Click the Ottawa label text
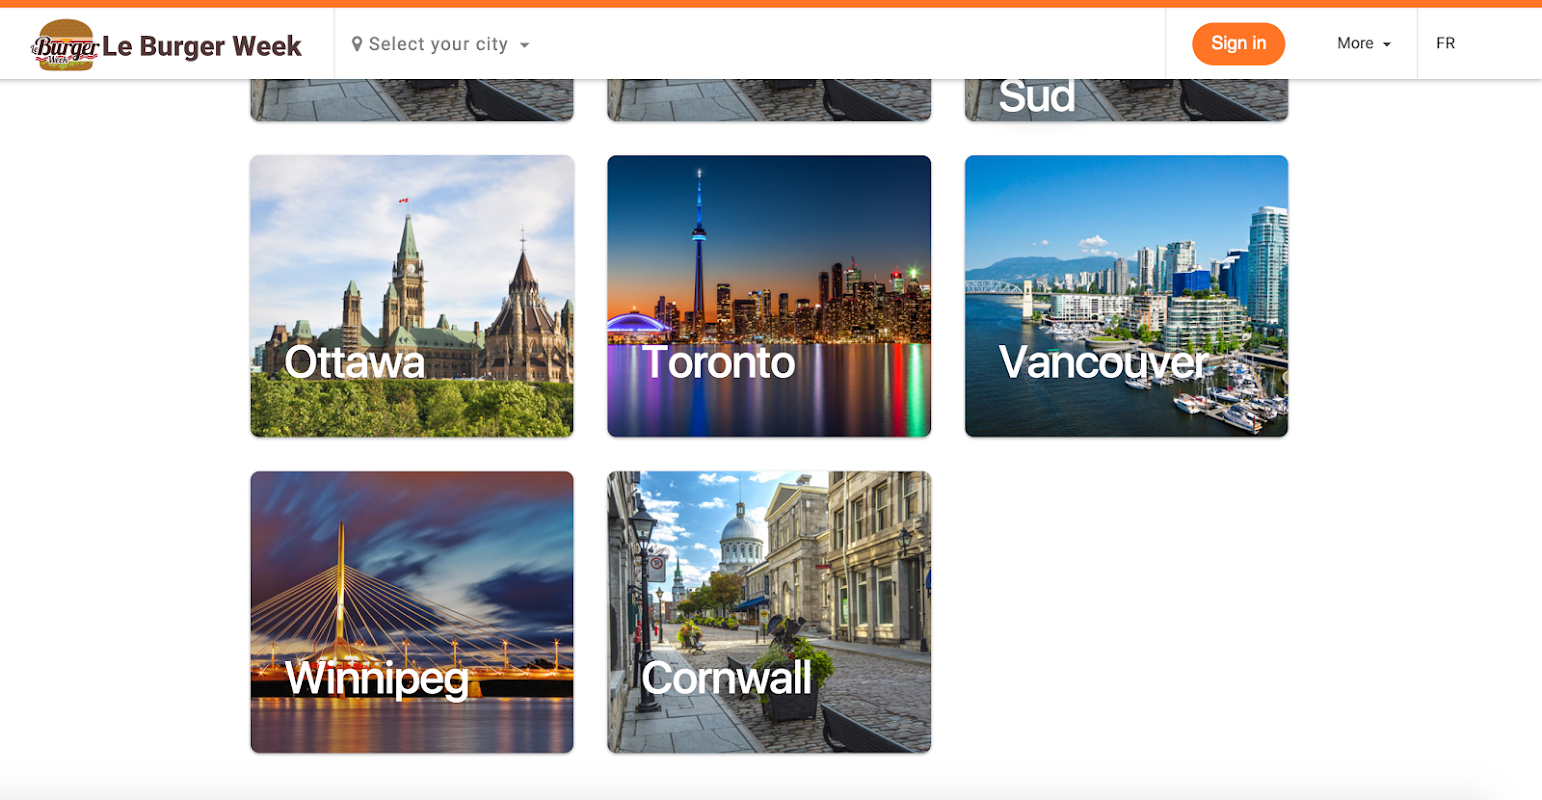 354,362
